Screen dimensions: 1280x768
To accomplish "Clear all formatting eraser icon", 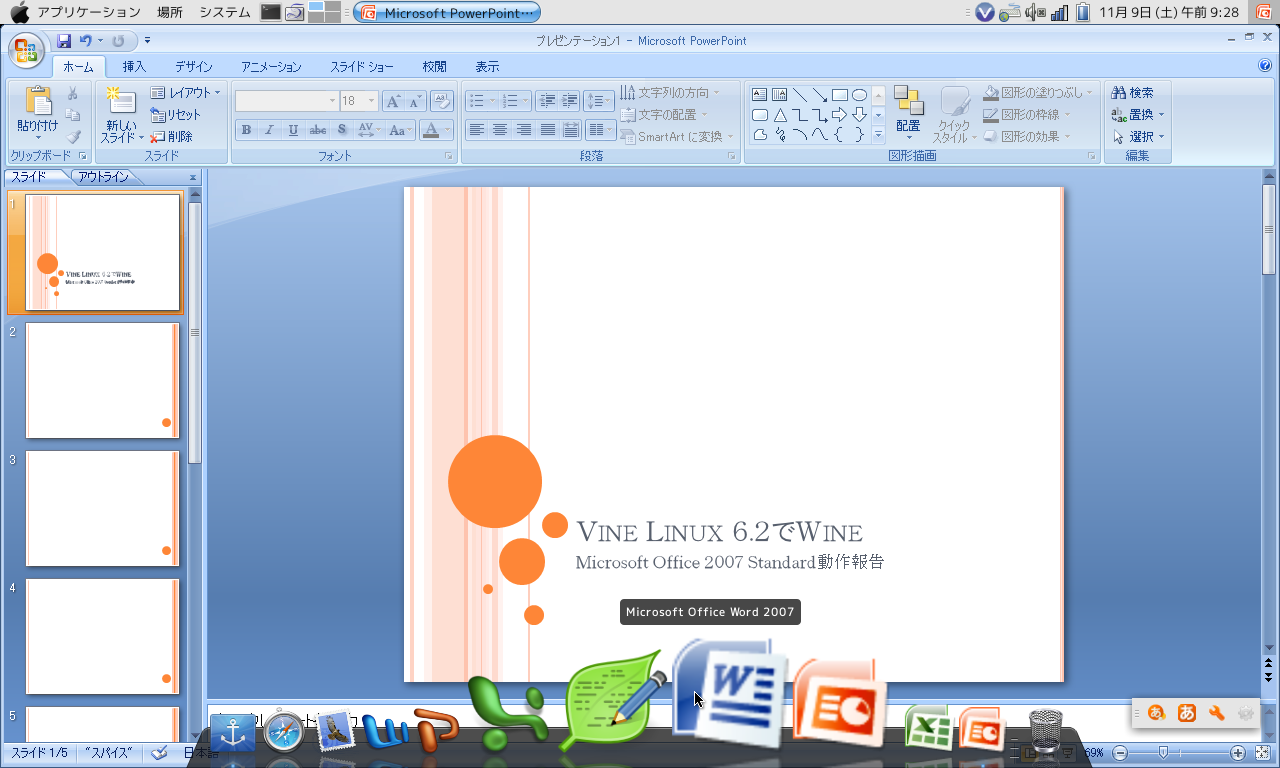I will [x=443, y=101].
